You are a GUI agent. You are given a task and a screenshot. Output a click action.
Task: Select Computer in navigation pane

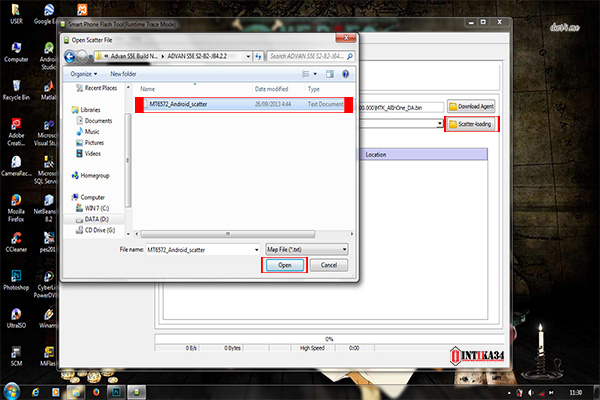[x=88, y=198]
